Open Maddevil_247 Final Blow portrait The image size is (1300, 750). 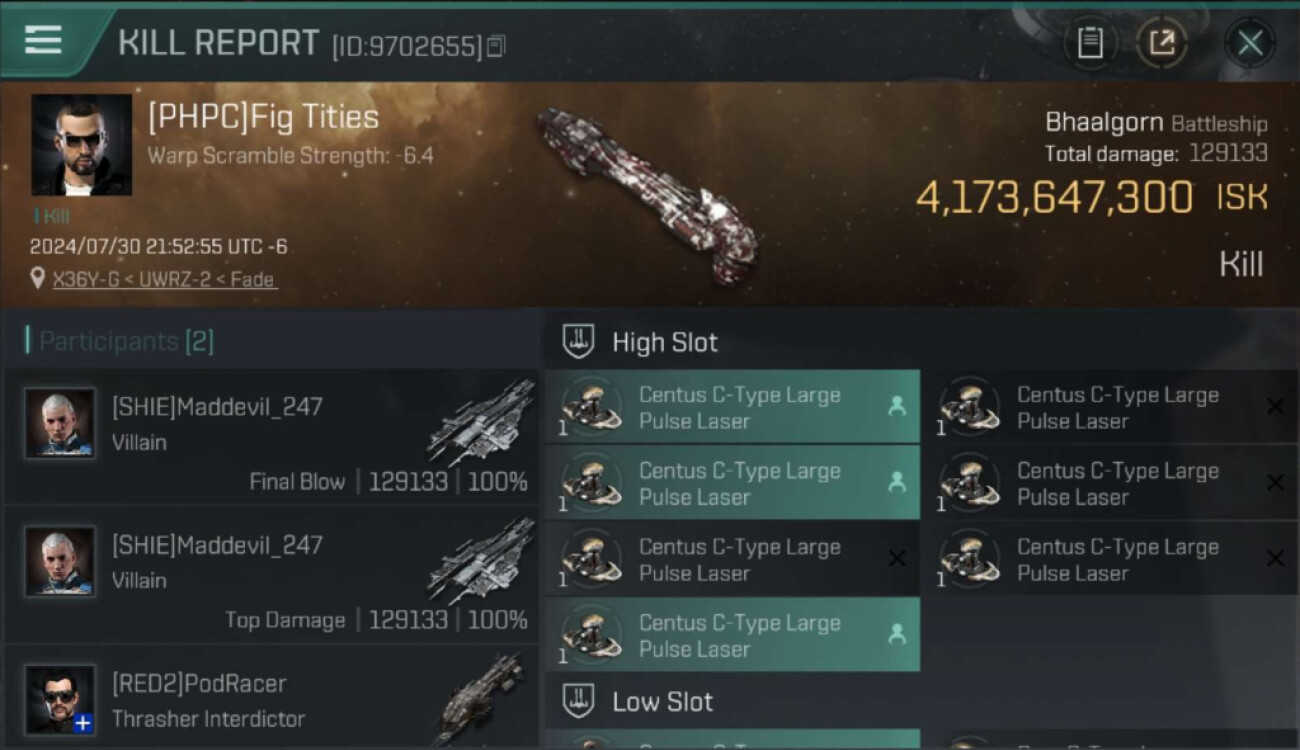60,423
